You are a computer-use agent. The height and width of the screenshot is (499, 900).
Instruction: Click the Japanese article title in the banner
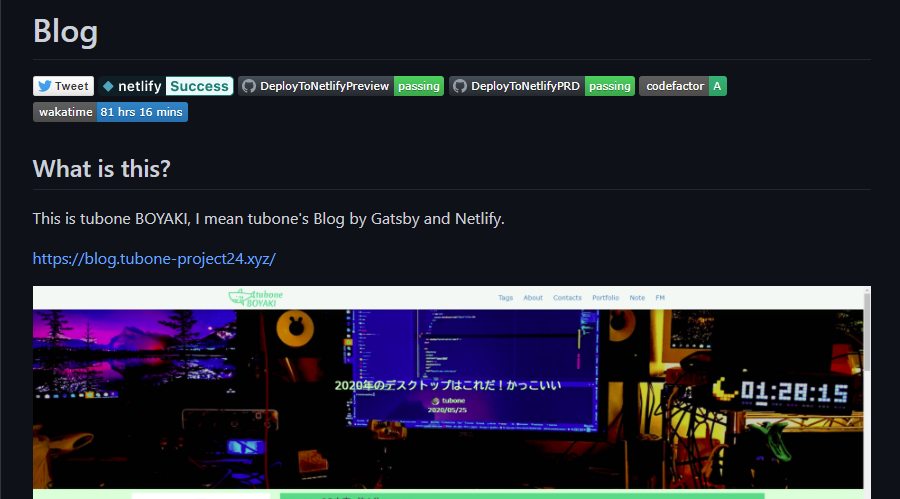[448, 384]
